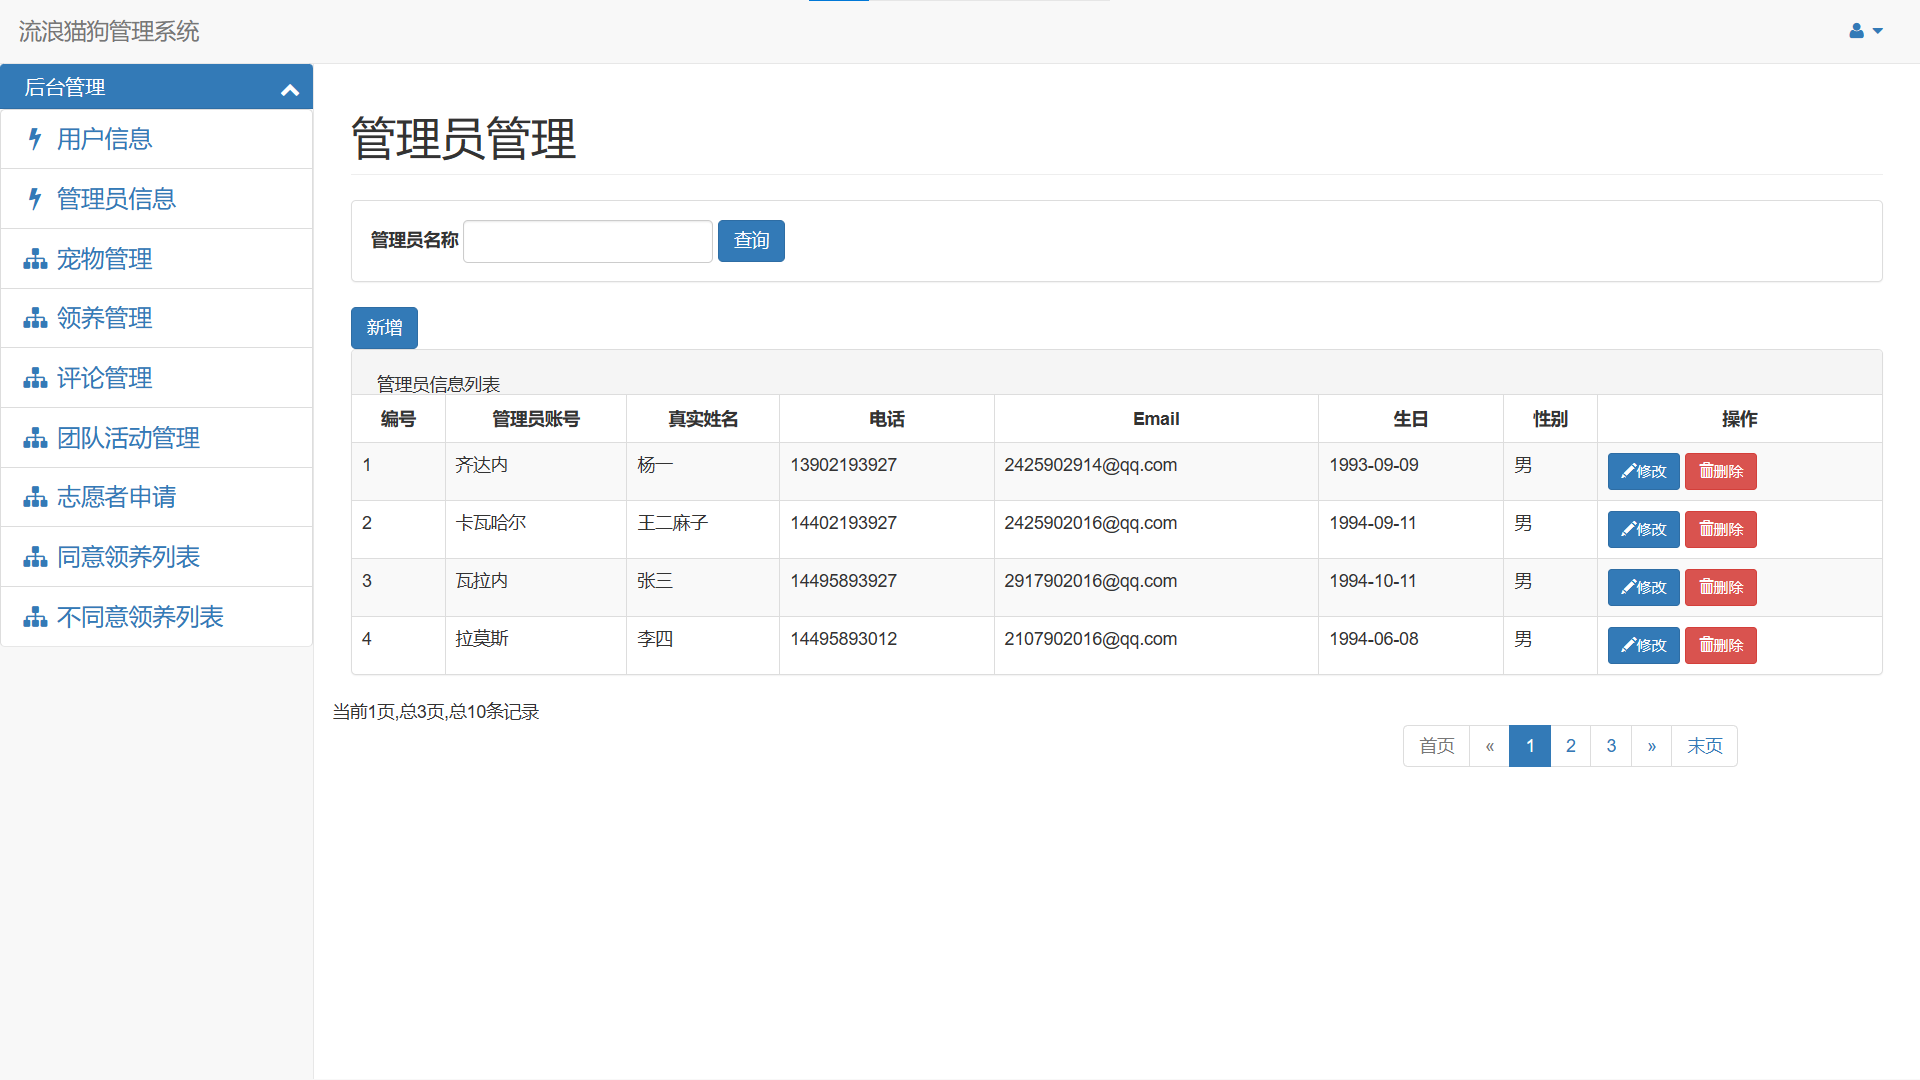Open 团队活动管理 in the sidebar
This screenshot has width=1920, height=1080.
tap(128, 438)
